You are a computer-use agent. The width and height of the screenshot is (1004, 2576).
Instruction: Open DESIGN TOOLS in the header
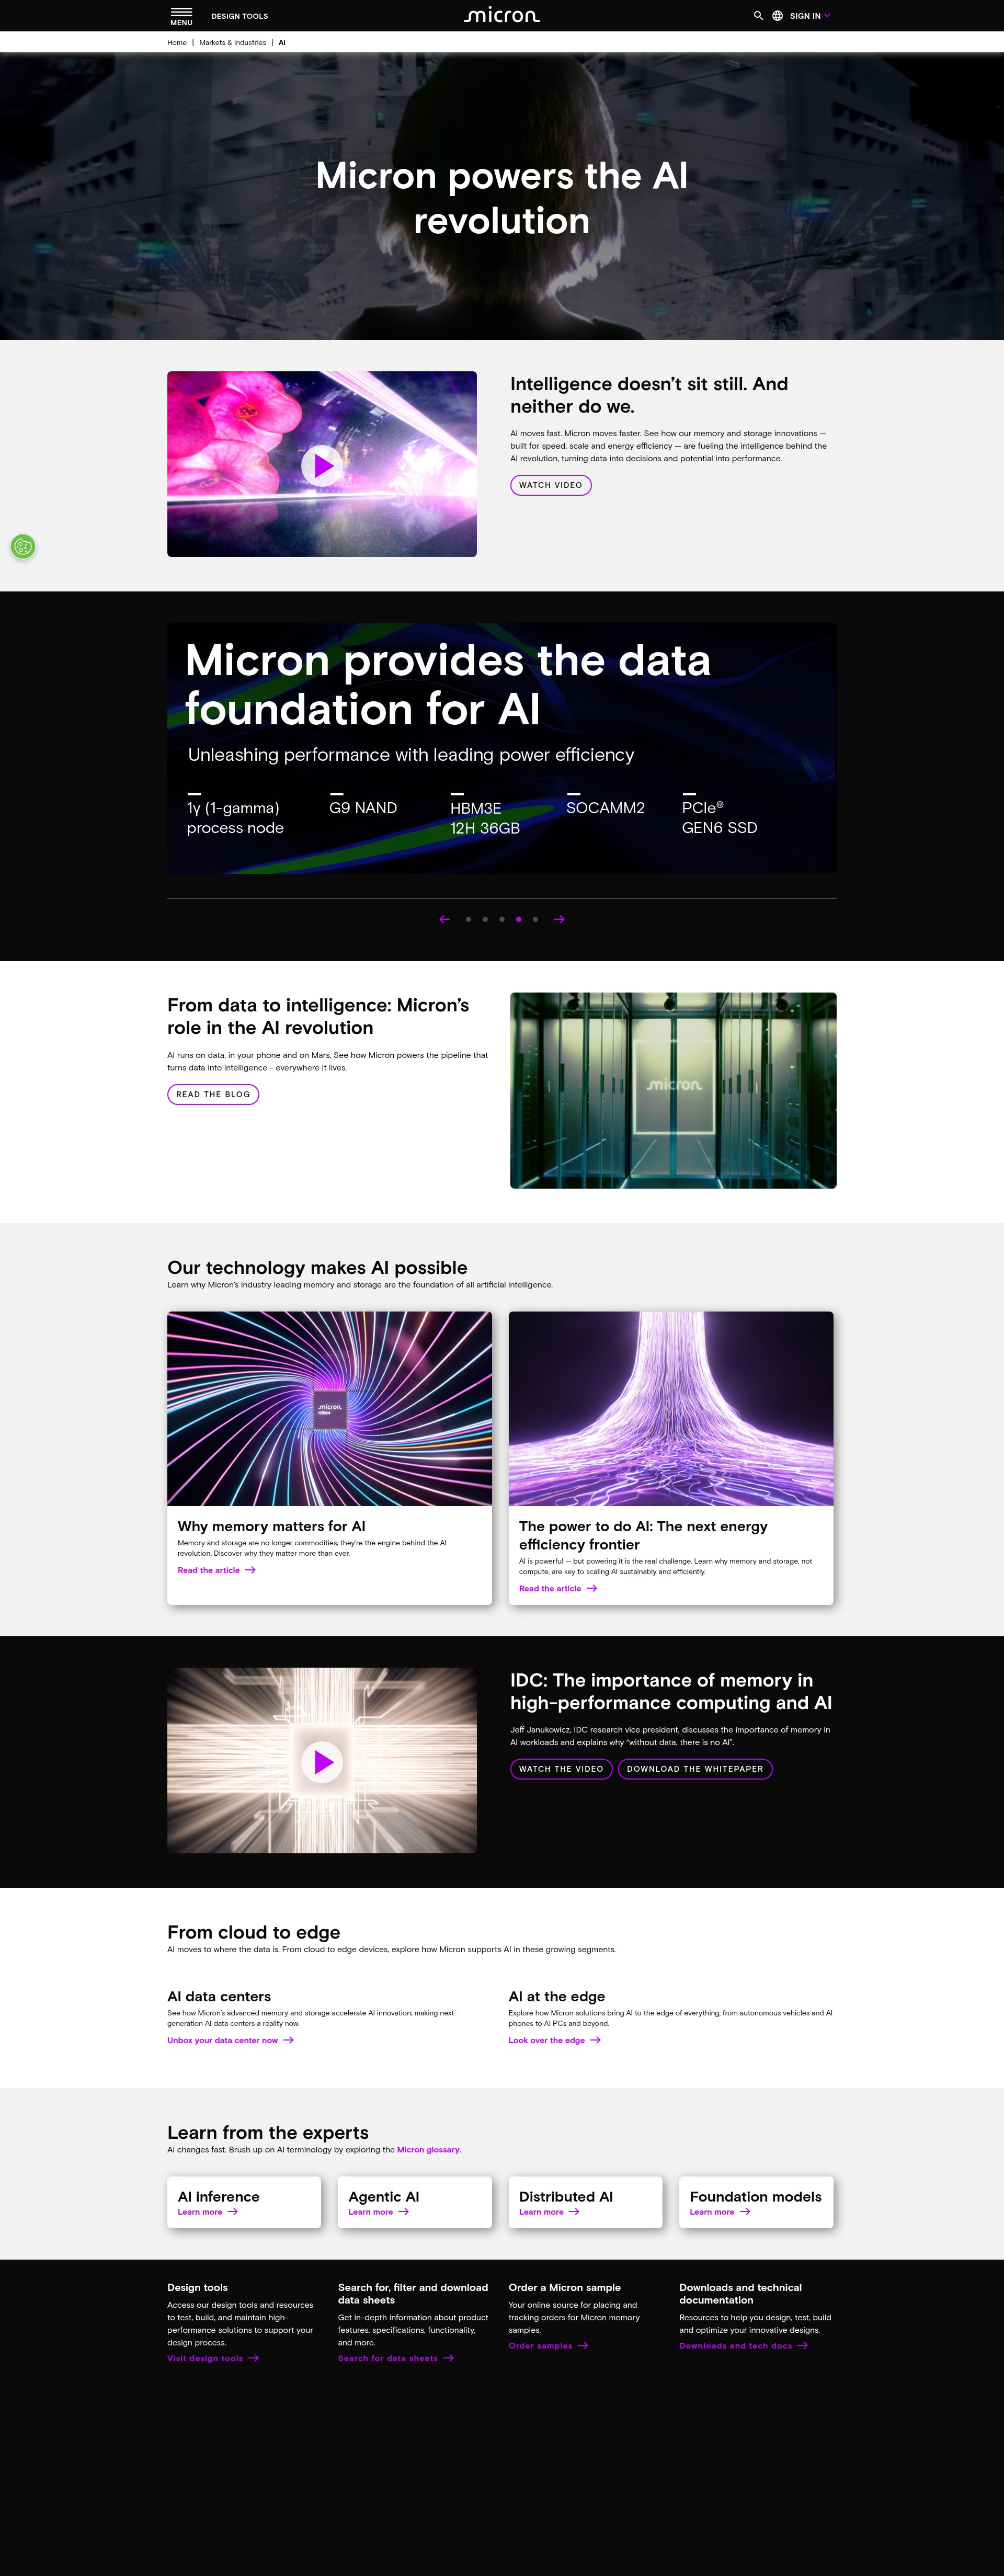(x=239, y=16)
